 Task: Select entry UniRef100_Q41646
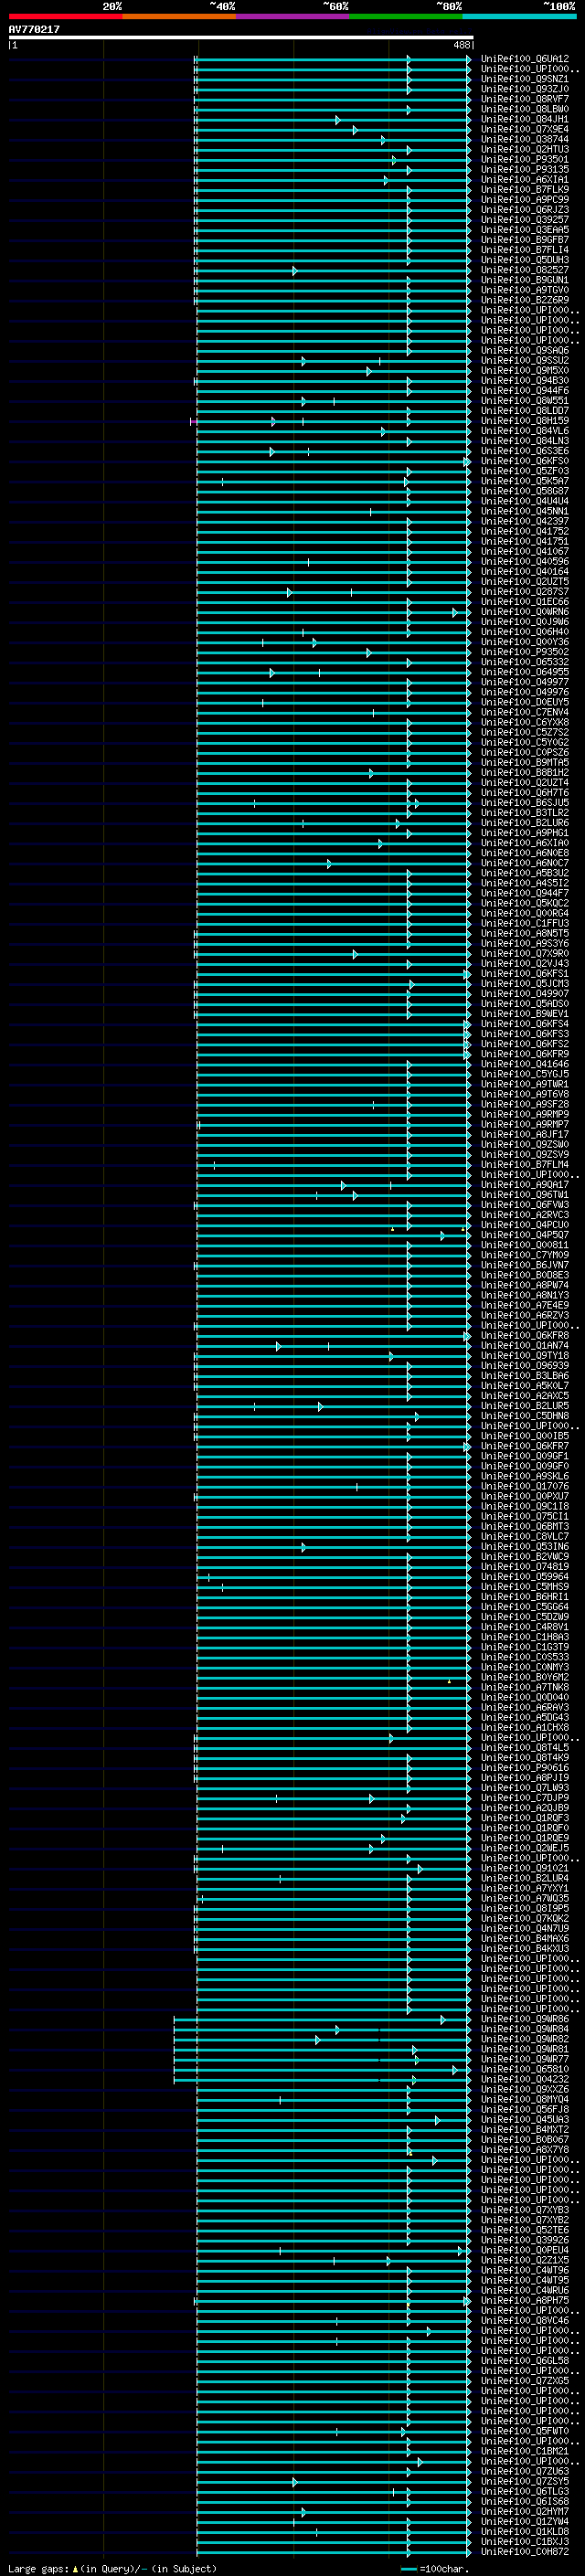point(525,1064)
